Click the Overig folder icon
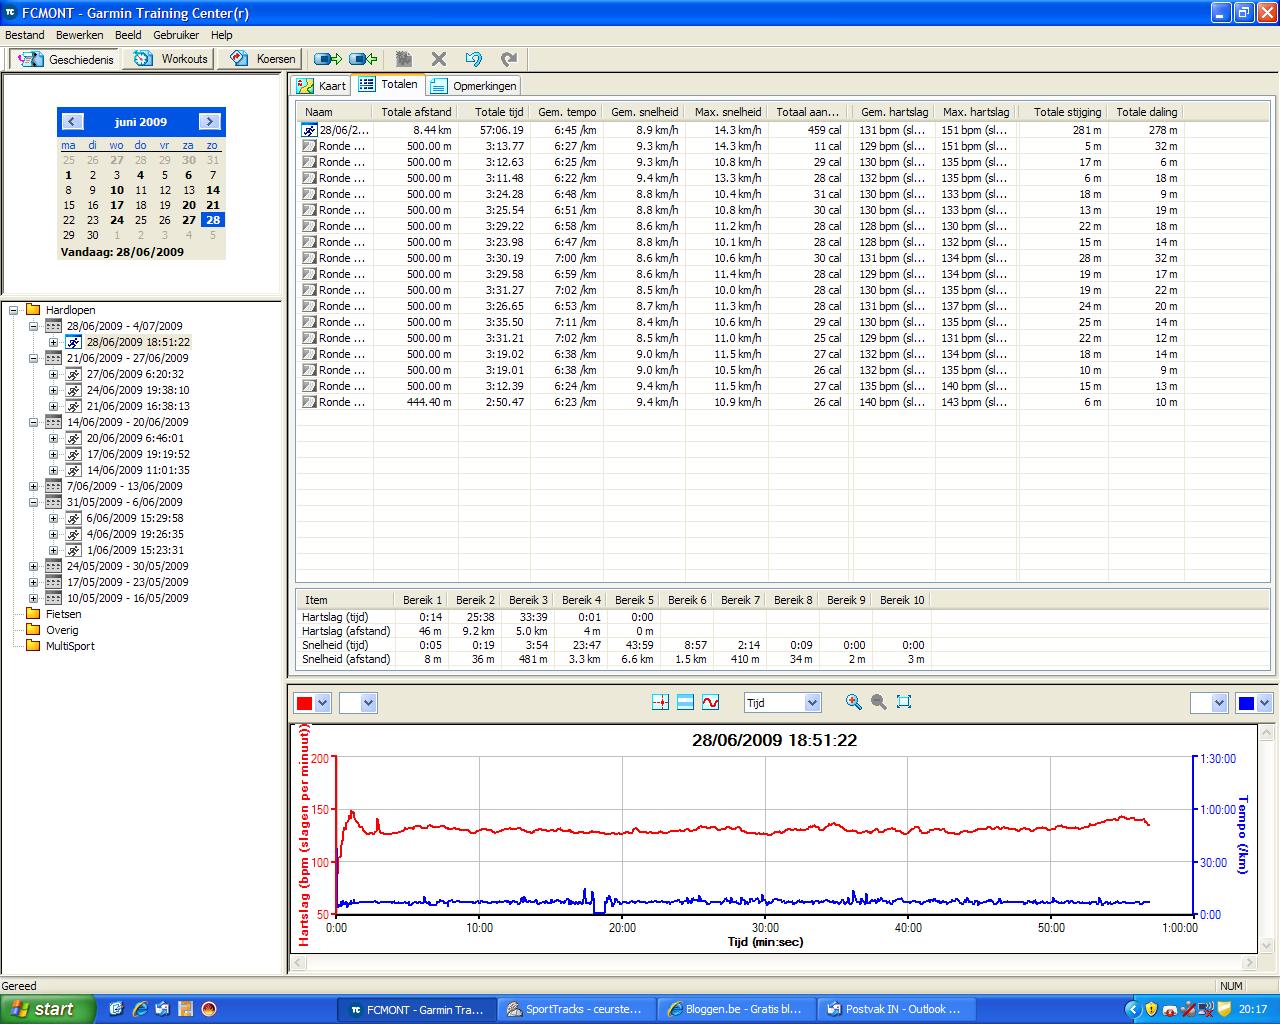The image size is (1280, 1024). [x=33, y=630]
